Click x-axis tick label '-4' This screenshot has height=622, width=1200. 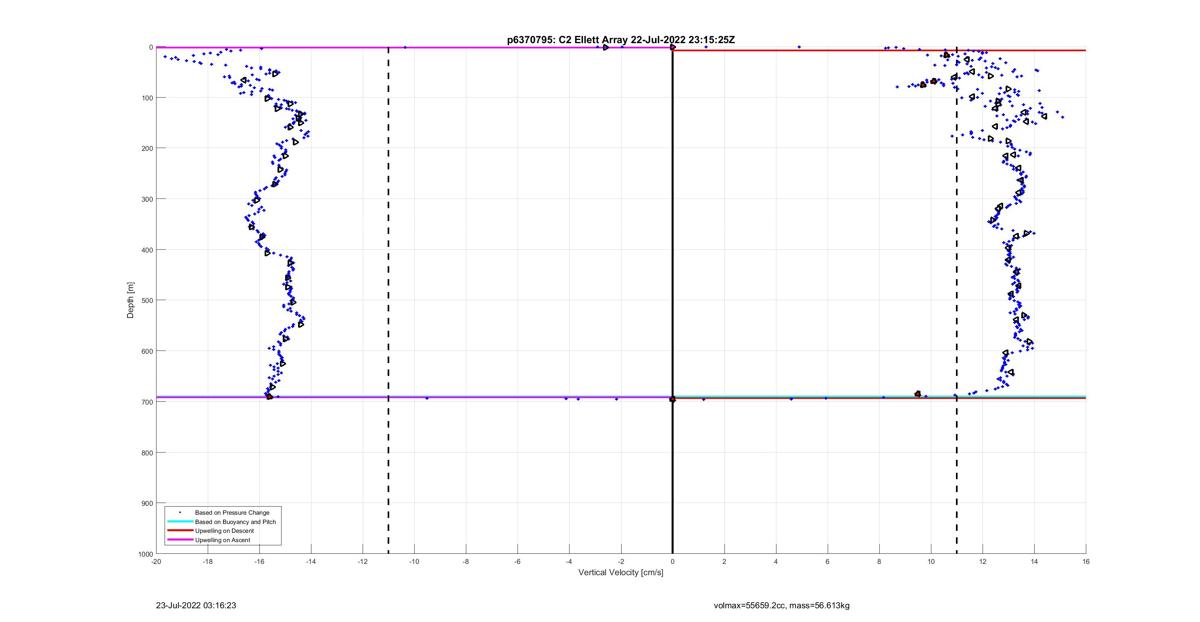[x=569, y=562]
